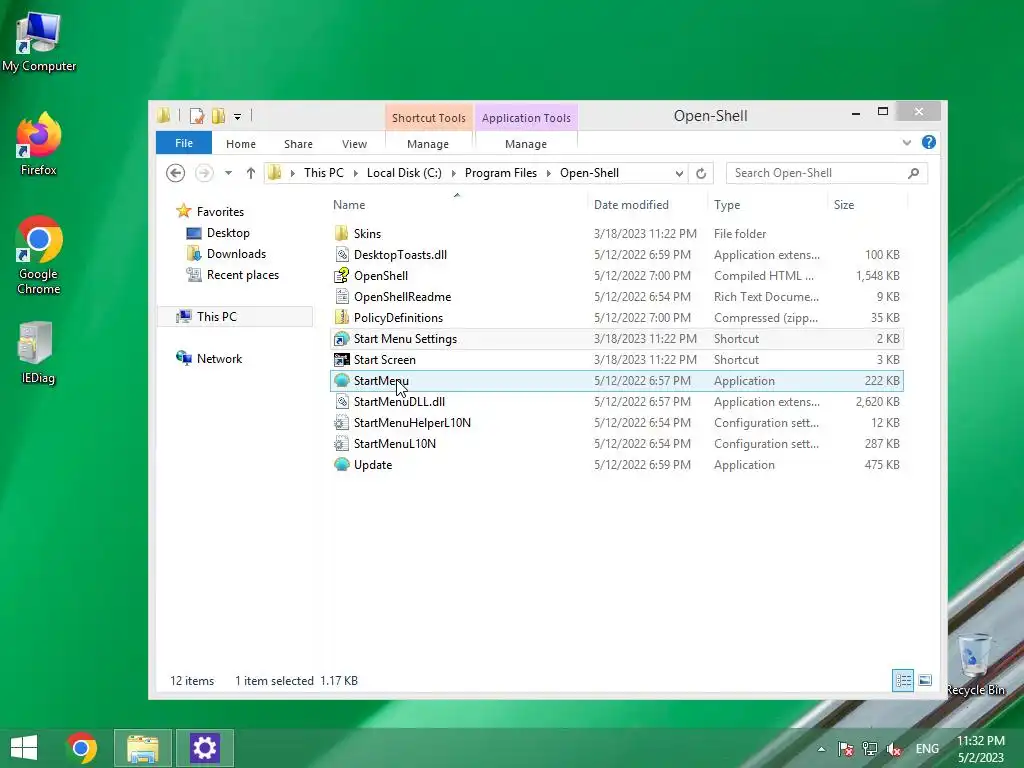Screen dimensions: 1024x768
Task: Click Properties icon in quick access toolbar
Action: click(x=197, y=116)
